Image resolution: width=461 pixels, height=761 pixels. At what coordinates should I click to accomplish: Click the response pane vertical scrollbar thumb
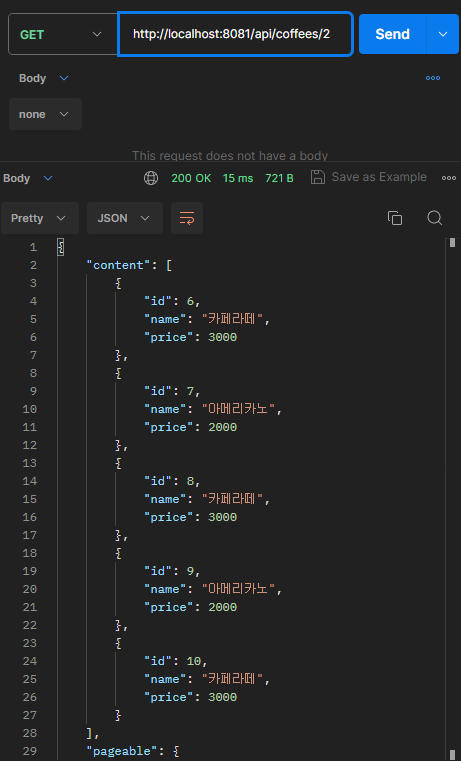pyautogui.click(x=452, y=243)
